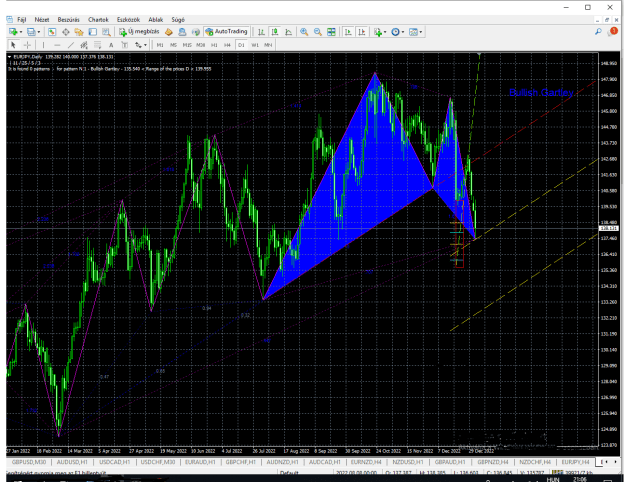Tile chart windows
Screen dimensions: 625x482
tap(331, 32)
